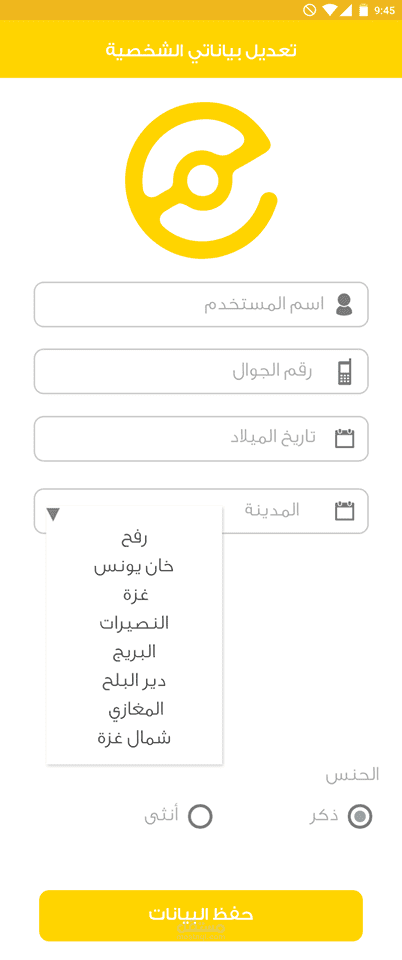Image resolution: width=402 pixels, height=960 pixels.
Task: Click the calendar icon beside المدينة
Action: click(344, 511)
